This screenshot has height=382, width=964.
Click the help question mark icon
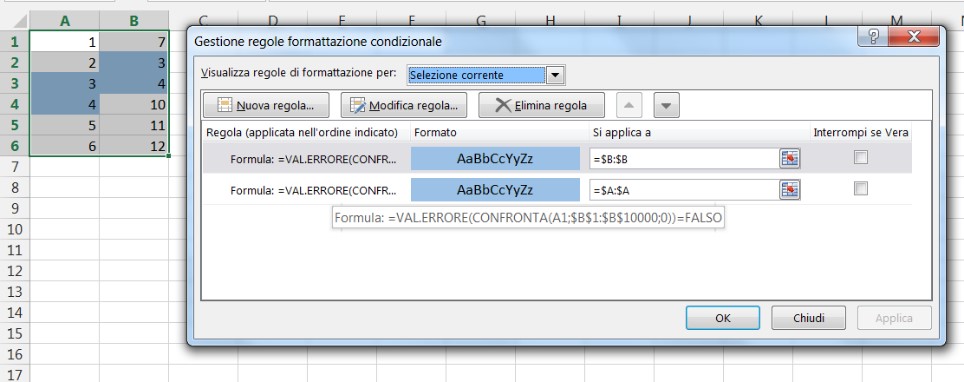[x=874, y=37]
